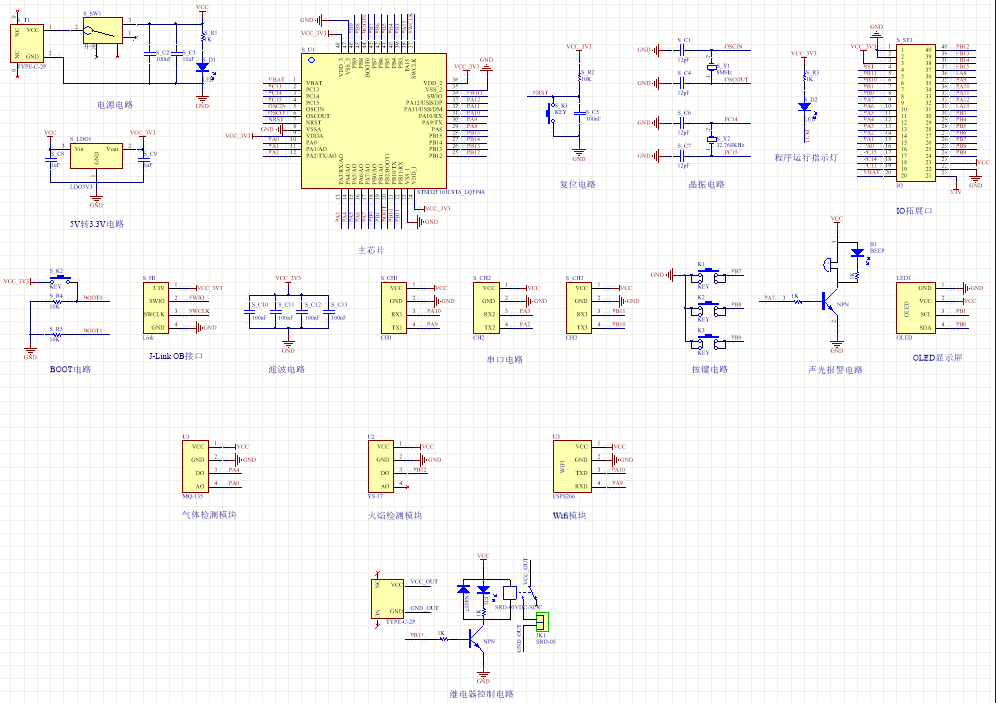Viewport: 996px width, 703px height.
Task: Select the S_R5 10K BOOT1 resistor
Action: 57,335
